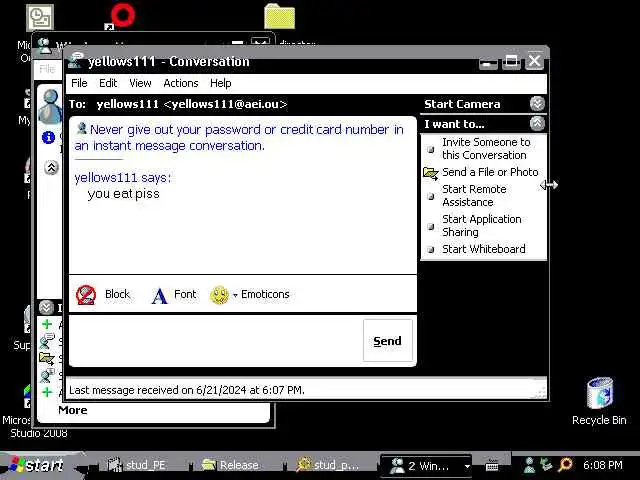Click the user avatar in Messenger main window
Image resolution: width=640 pixels, height=480 pixels.
(x=50, y=106)
